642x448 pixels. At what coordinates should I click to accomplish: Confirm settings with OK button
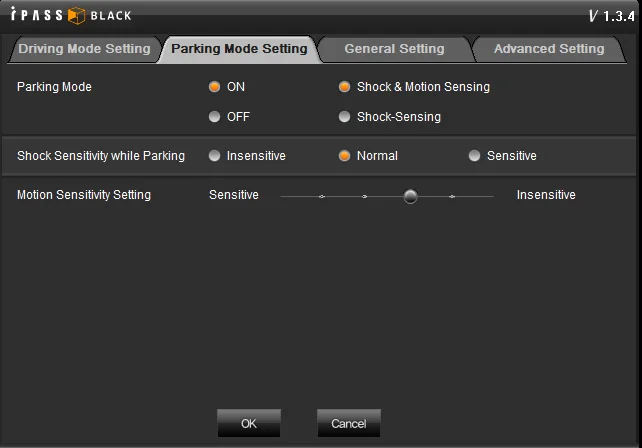[x=249, y=423]
